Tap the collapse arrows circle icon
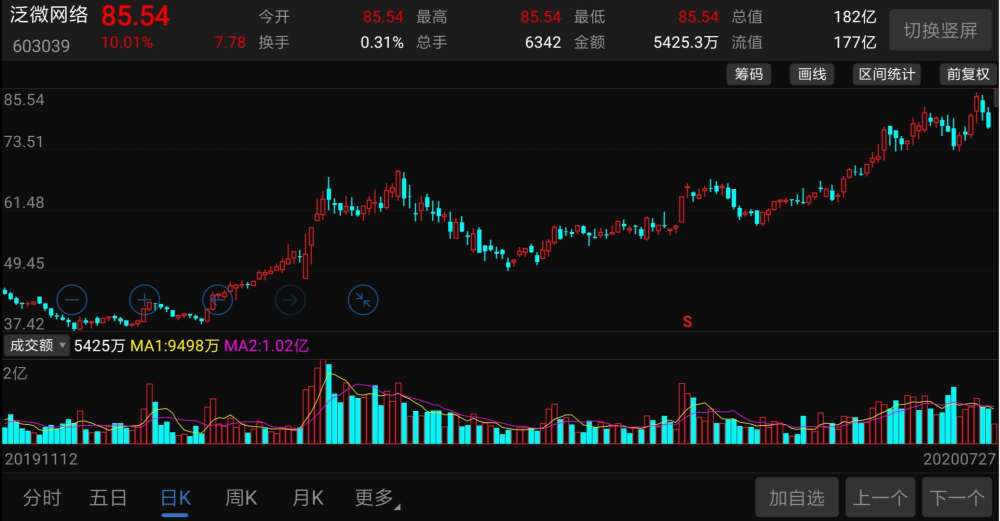 click(363, 299)
